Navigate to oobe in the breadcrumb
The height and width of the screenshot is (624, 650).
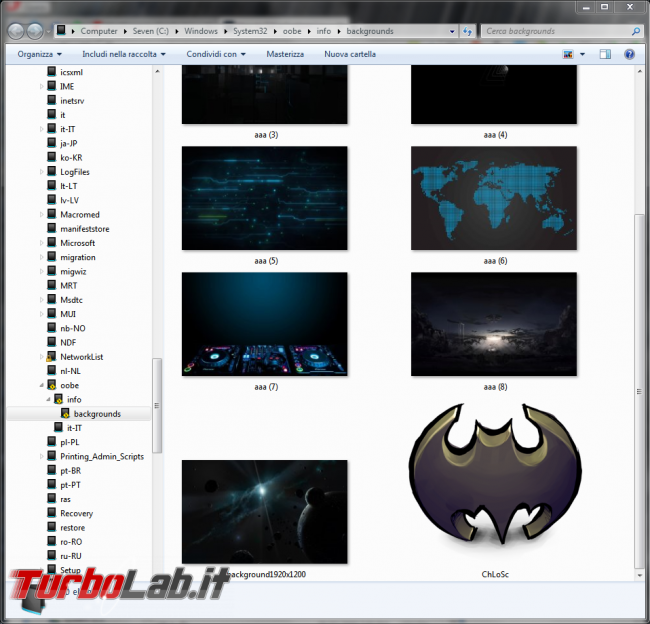coord(292,31)
